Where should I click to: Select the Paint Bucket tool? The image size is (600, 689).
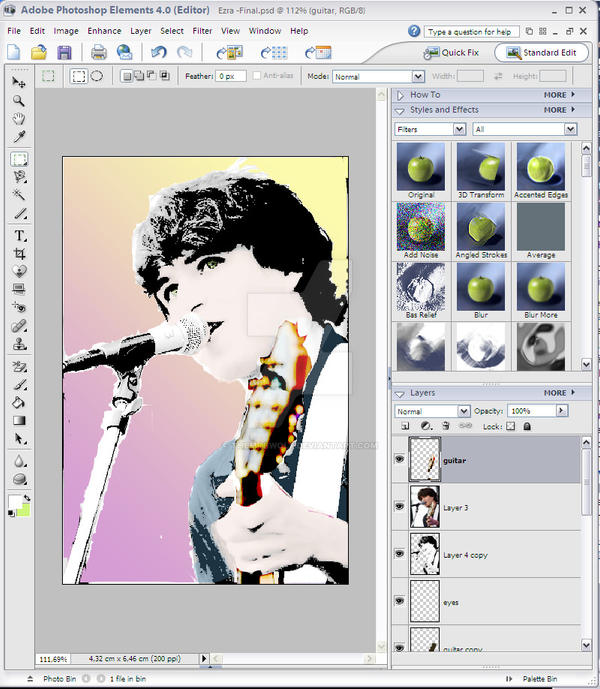coord(19,402)
